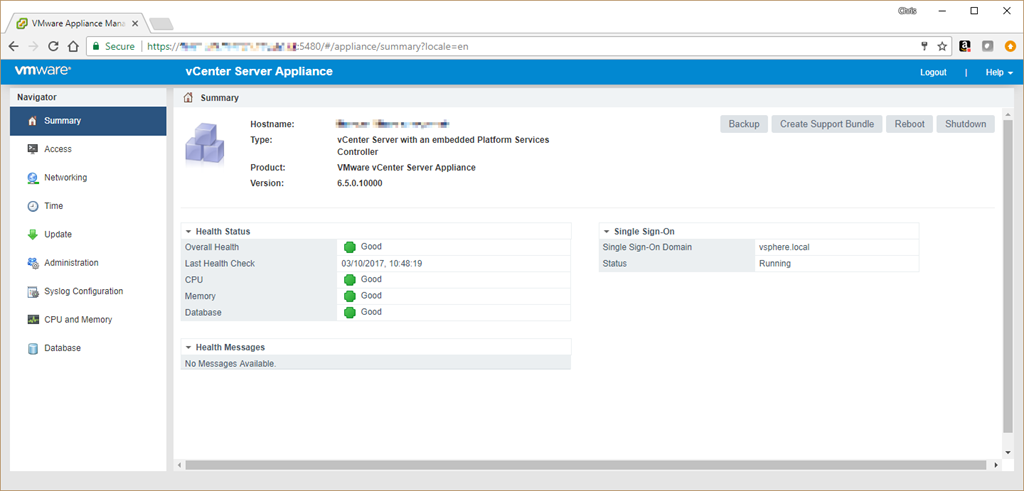Click the Administration users icon

pos(33,263)
